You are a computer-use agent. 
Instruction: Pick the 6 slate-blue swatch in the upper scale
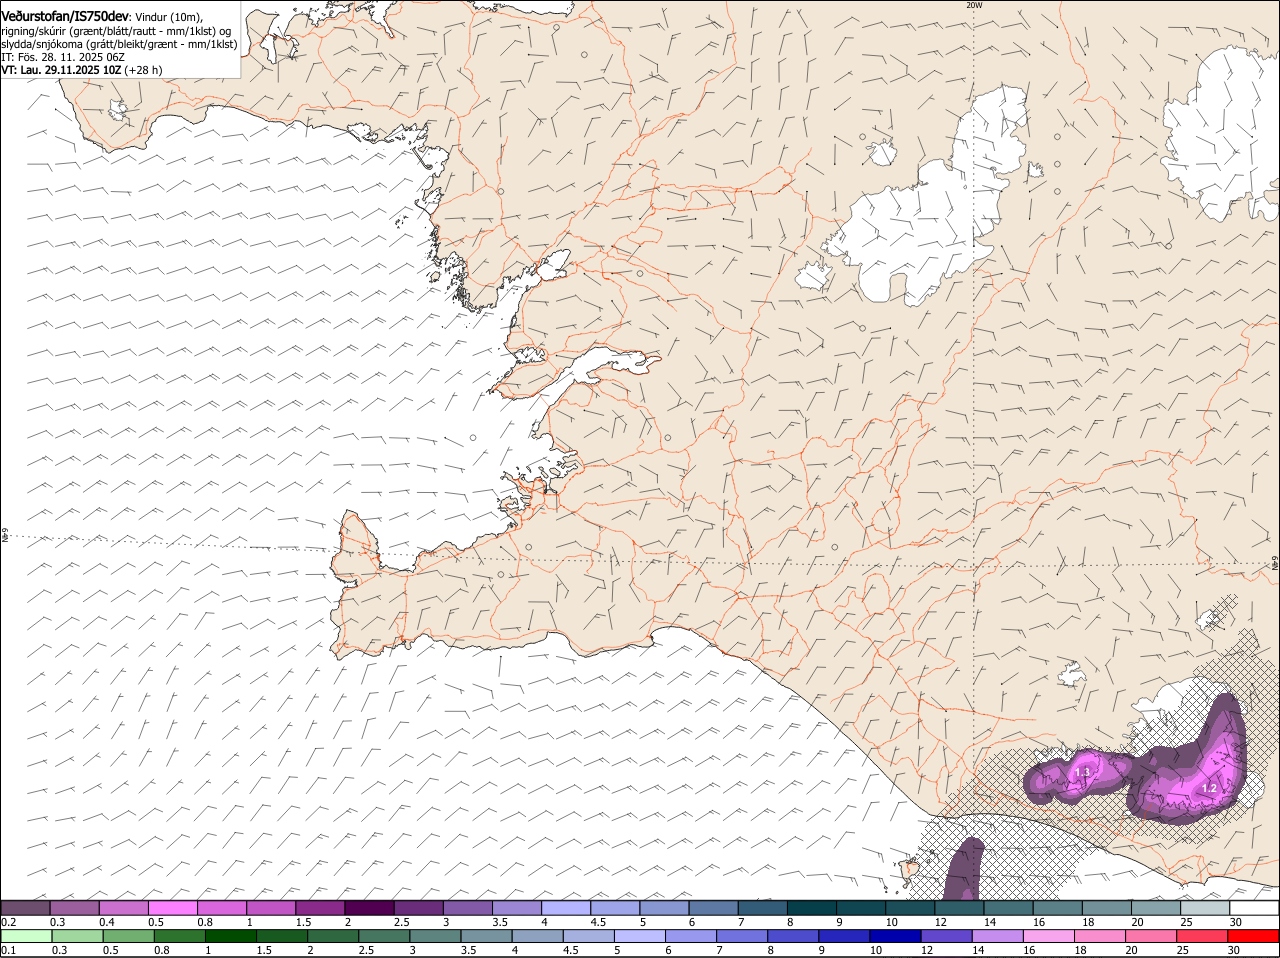(x=713, y=908)
